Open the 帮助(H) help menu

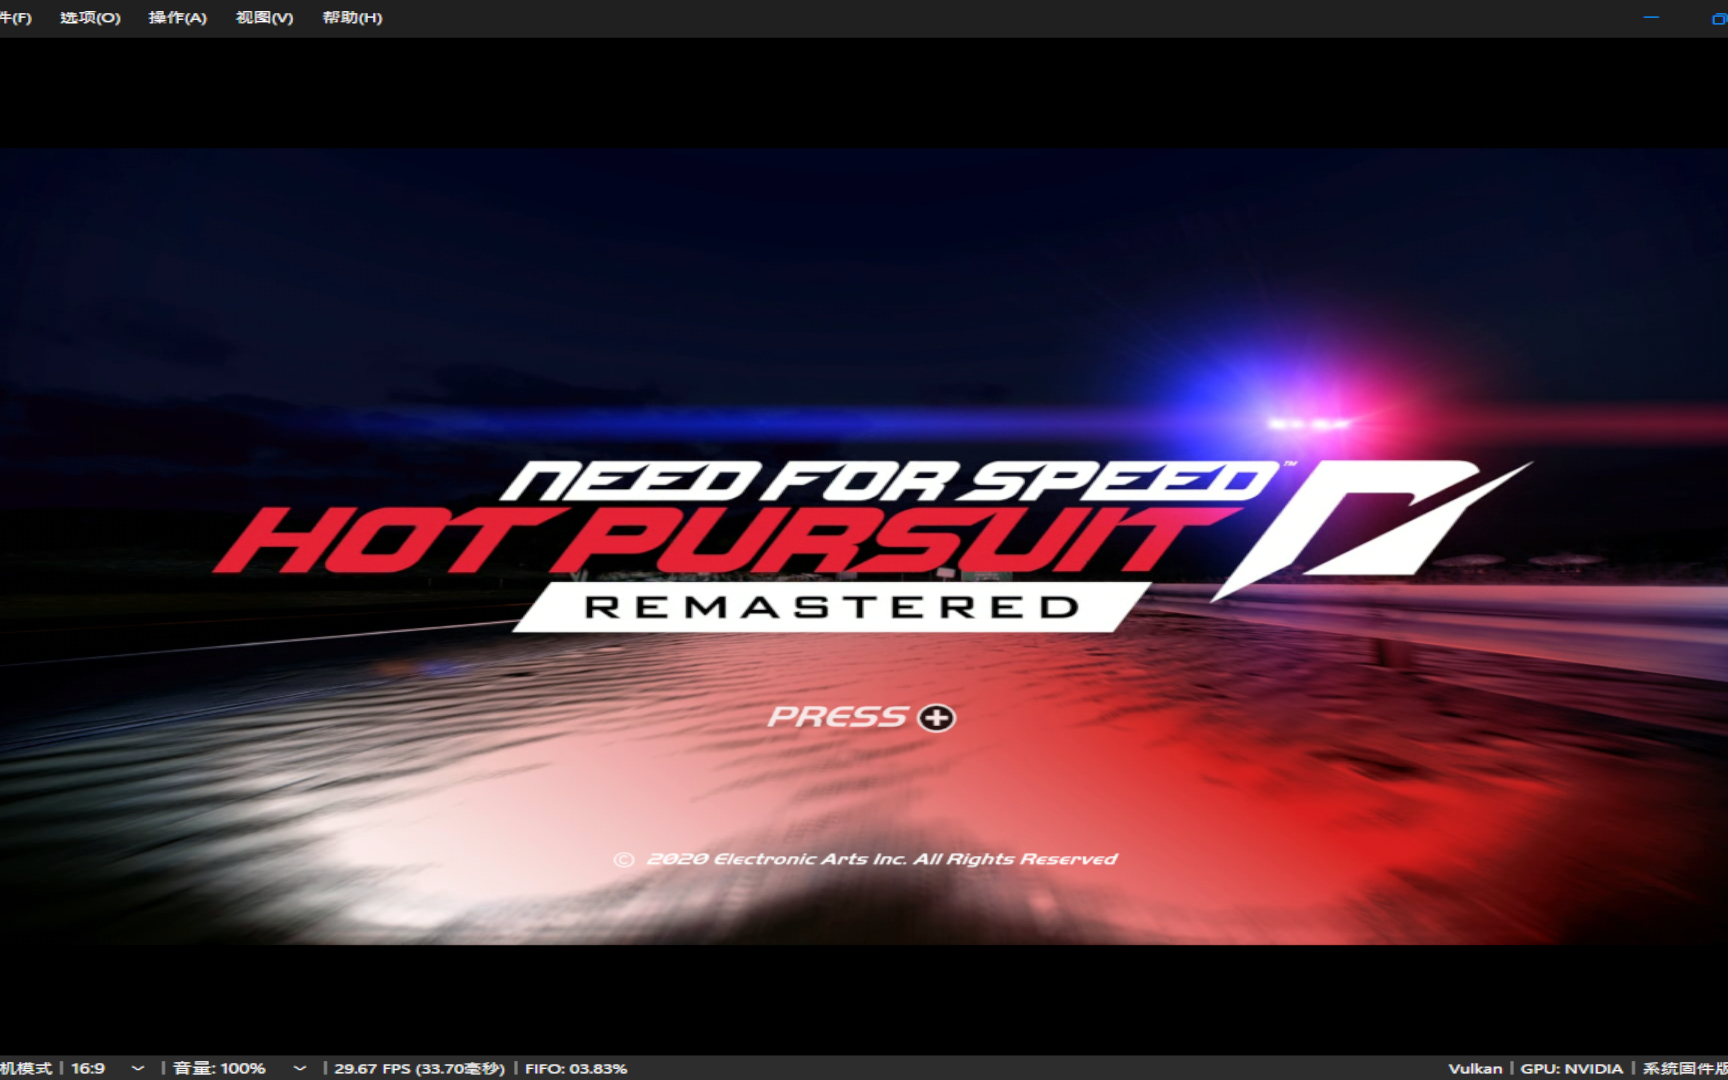(x=352, y=18)
